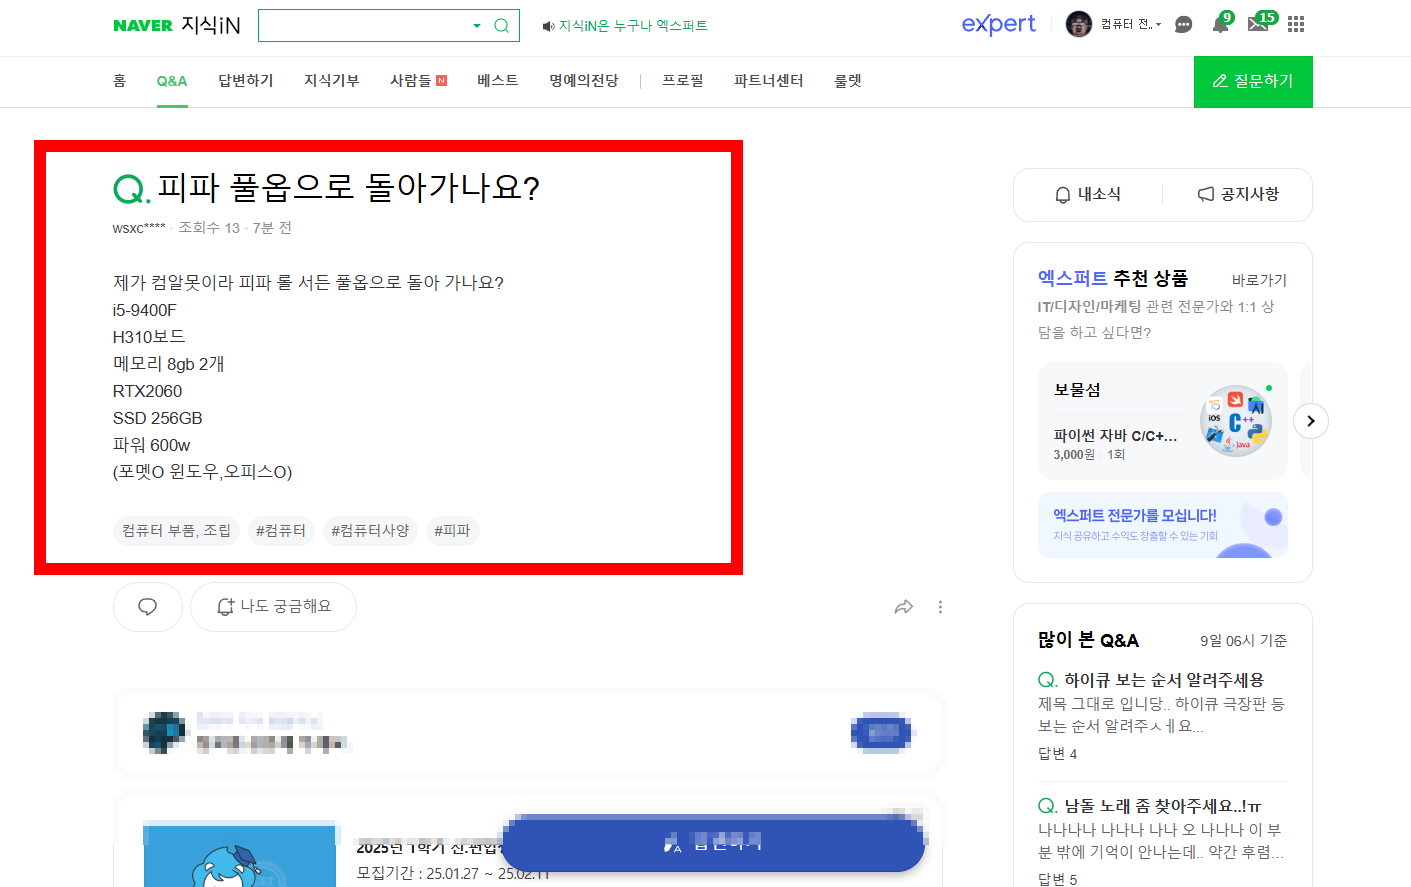Open 공지사항 with the megaphone icon
This screenshot has width=1411, height=887.
click(1238, 195)
